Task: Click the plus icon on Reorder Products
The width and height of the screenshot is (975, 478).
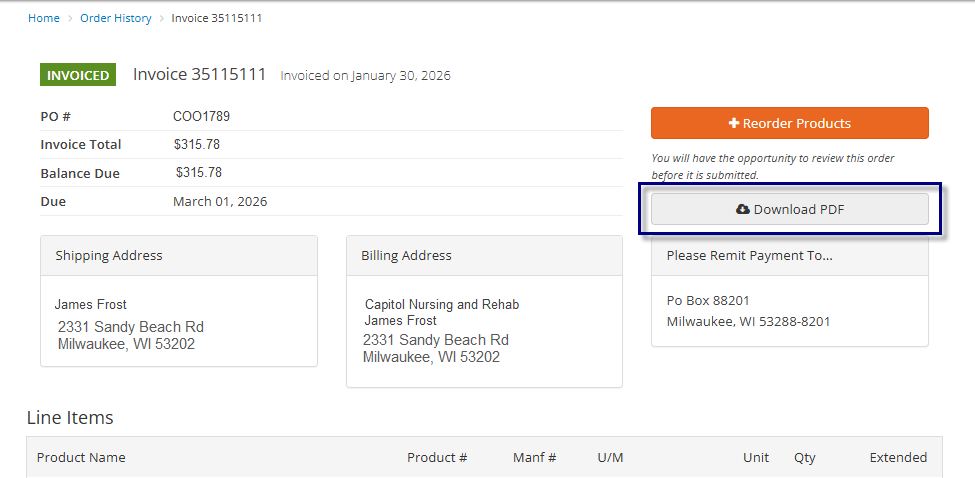Action: (x=734, y=123)
